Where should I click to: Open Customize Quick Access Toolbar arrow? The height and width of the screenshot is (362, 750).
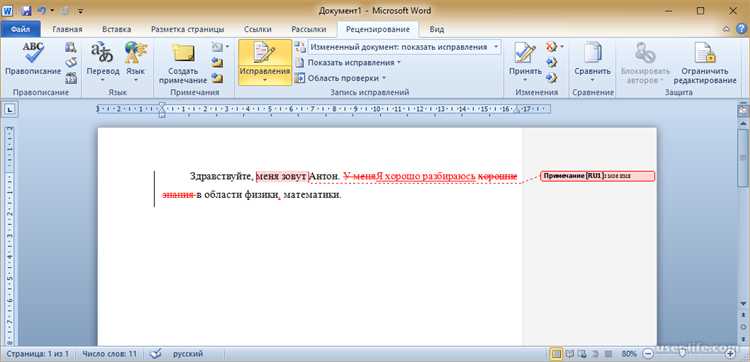click(80, 11)
